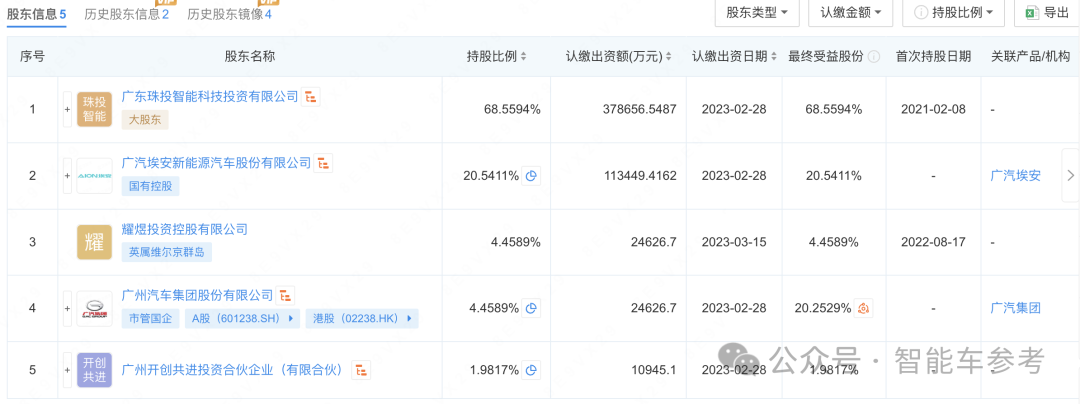1080x404 pixels.
Task: View pie chart beside 1.9817% holding ratio
Action: coord(531,370)
